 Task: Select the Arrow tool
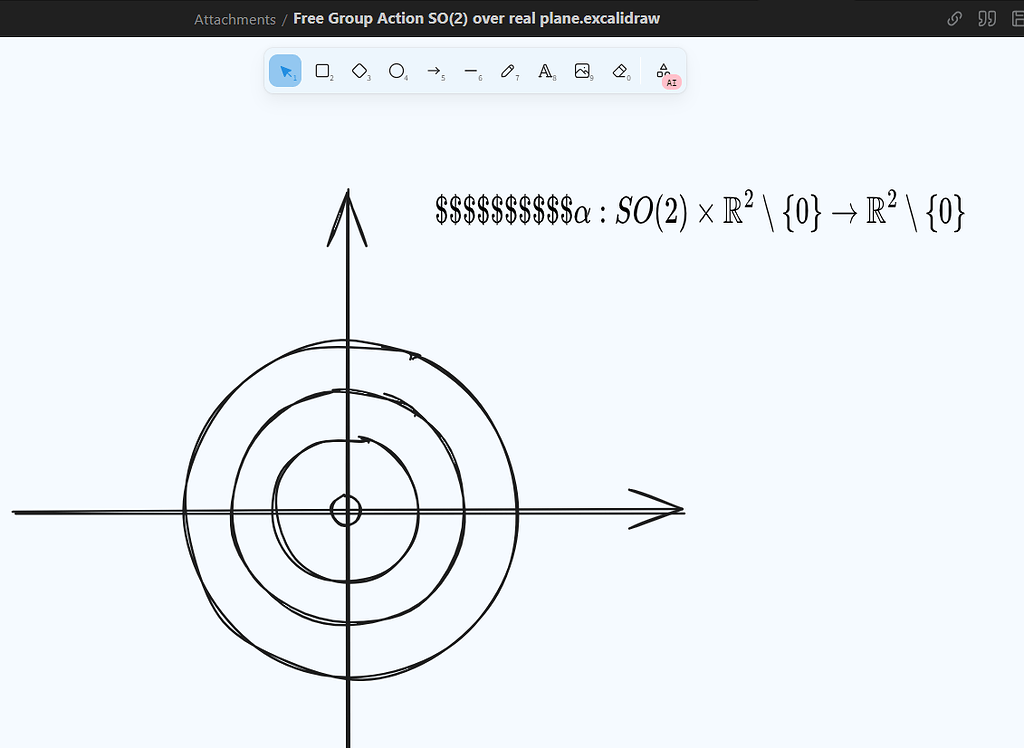click(434, 71)
